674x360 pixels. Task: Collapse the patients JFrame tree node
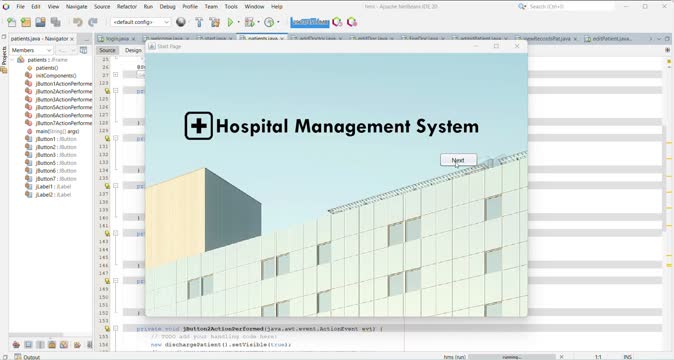(x=12, y=60)
